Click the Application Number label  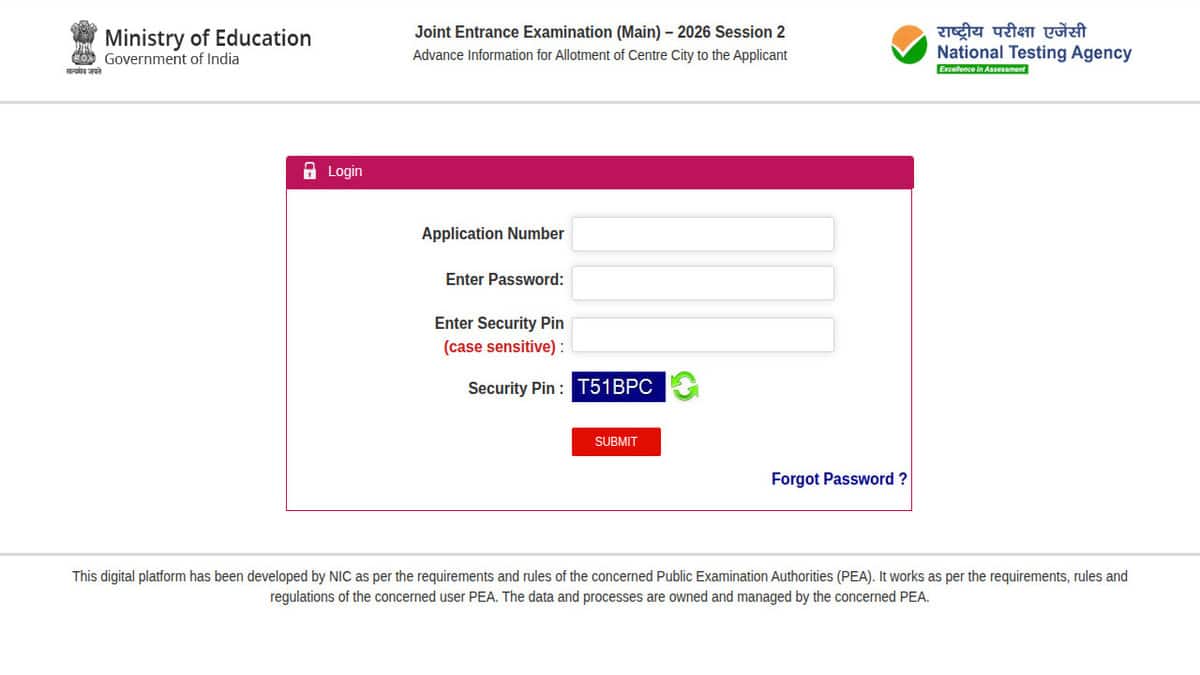pos(492,234)
